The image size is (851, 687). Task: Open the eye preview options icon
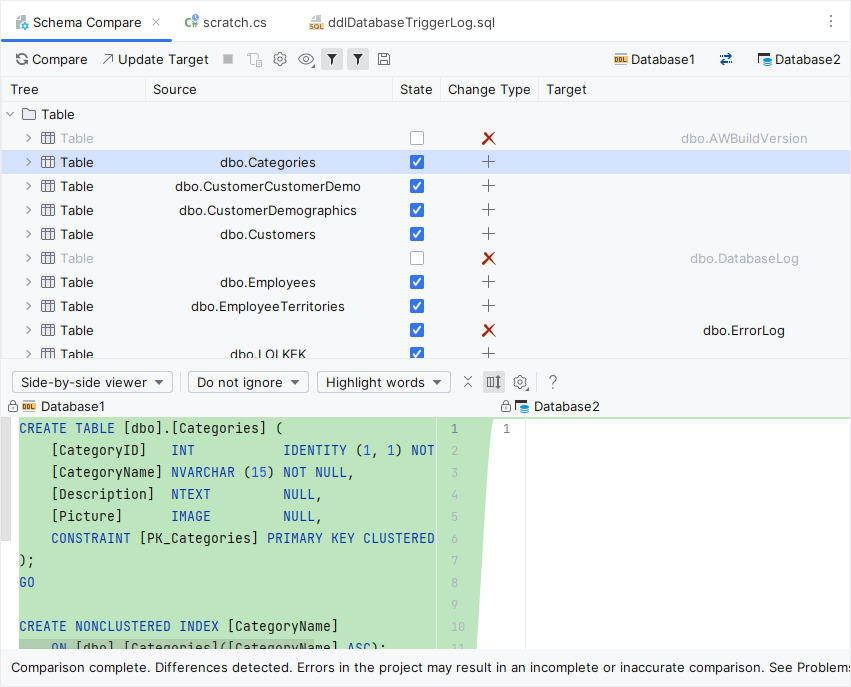coord(306,59)
